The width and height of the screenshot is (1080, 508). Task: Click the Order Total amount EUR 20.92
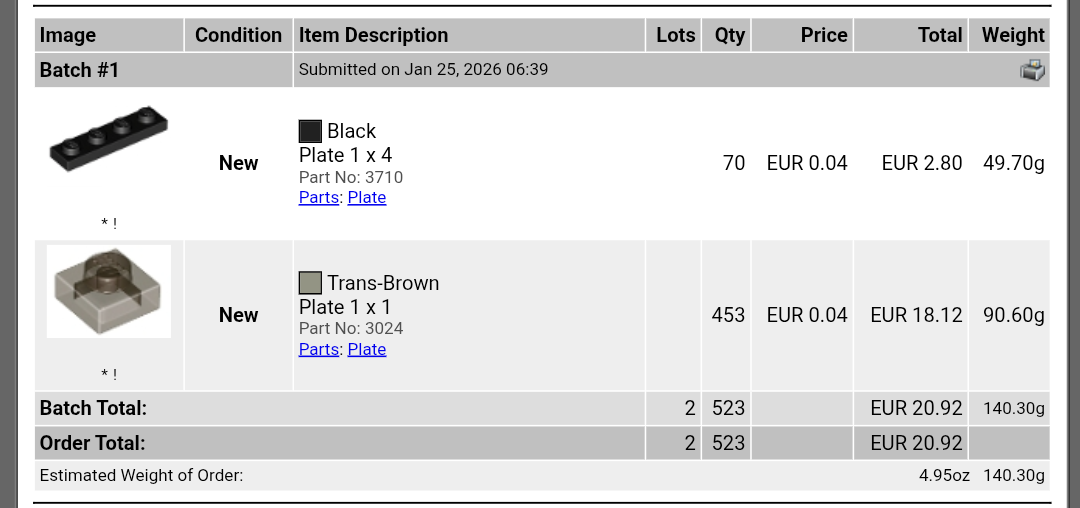916,442
